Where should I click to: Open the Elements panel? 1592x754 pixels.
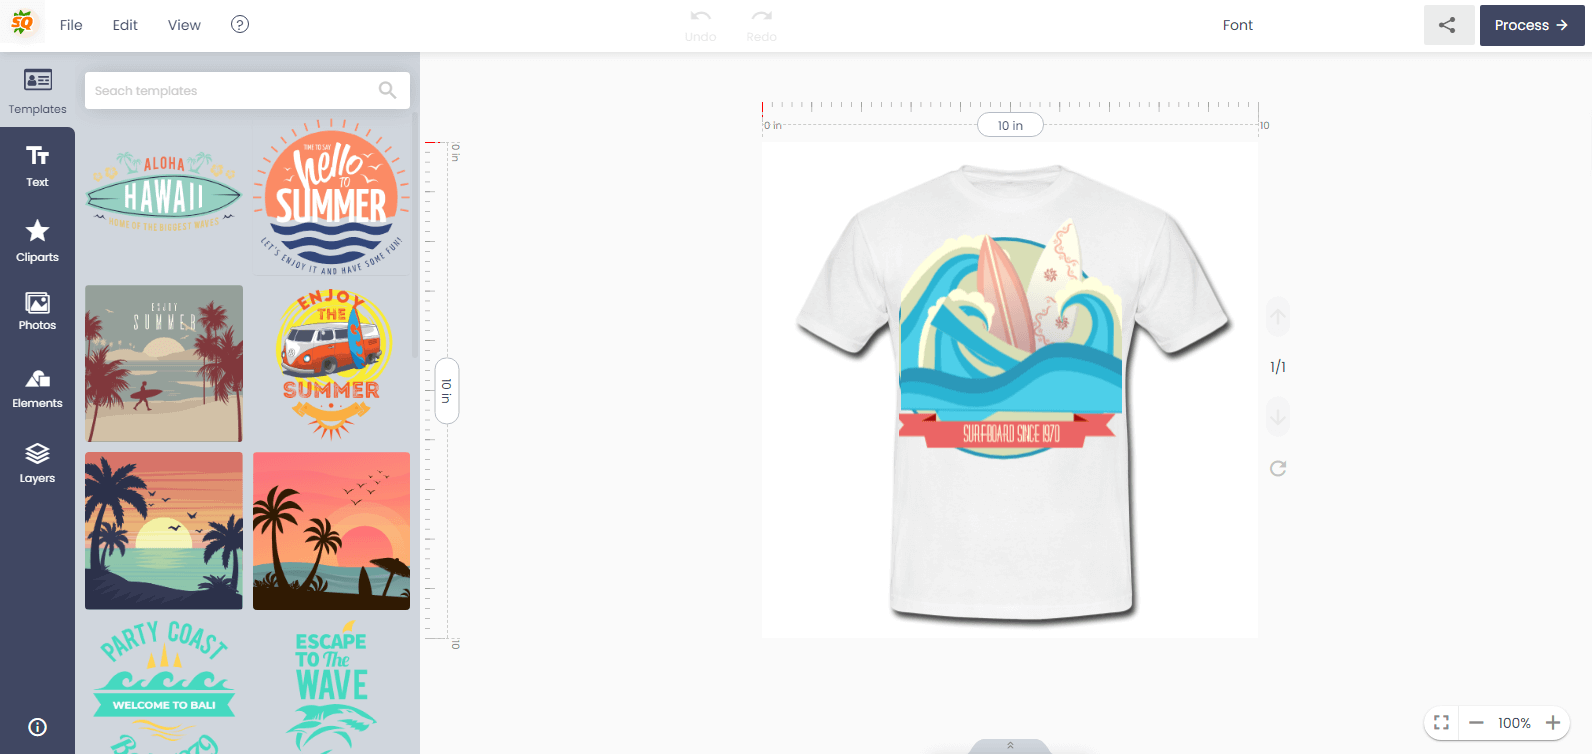pos(37,388)
